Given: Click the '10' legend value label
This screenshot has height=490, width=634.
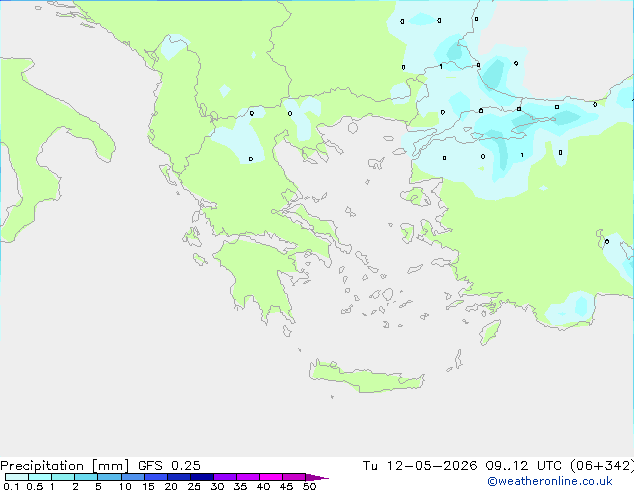Looking at the screenshot, I should click(125, 486).
